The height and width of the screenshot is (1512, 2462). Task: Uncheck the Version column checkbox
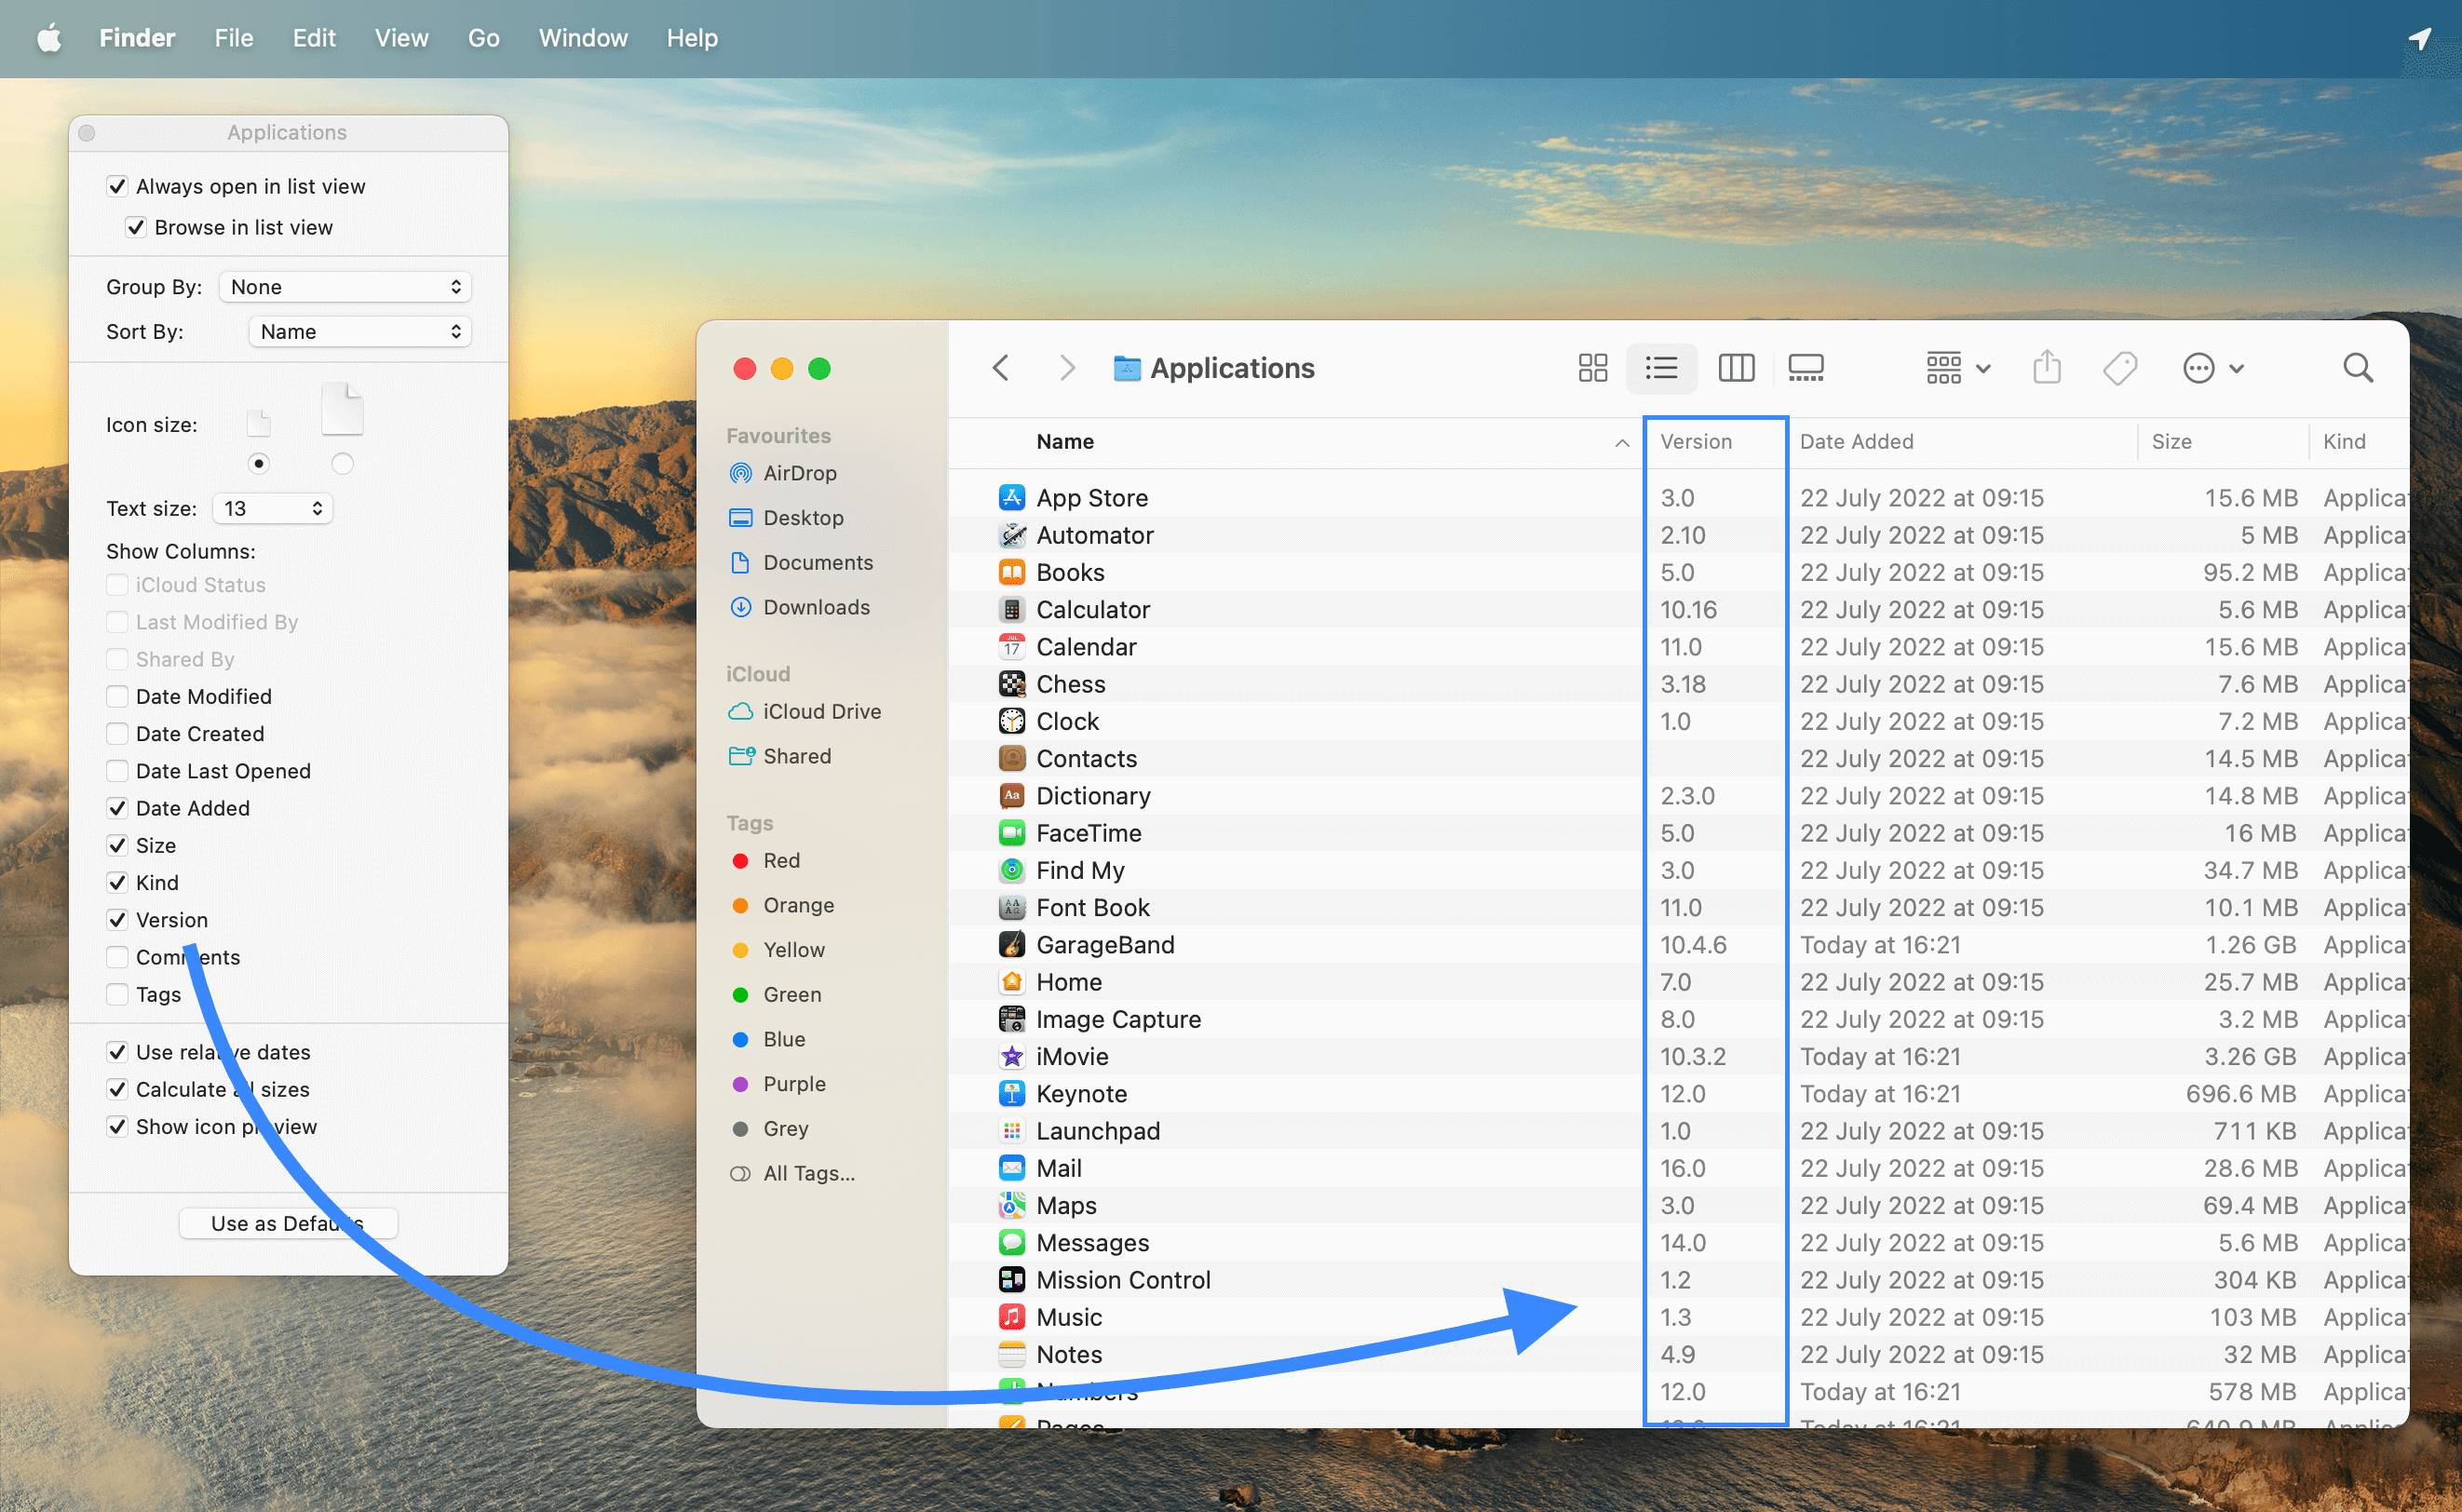click(x=117, y=920)
